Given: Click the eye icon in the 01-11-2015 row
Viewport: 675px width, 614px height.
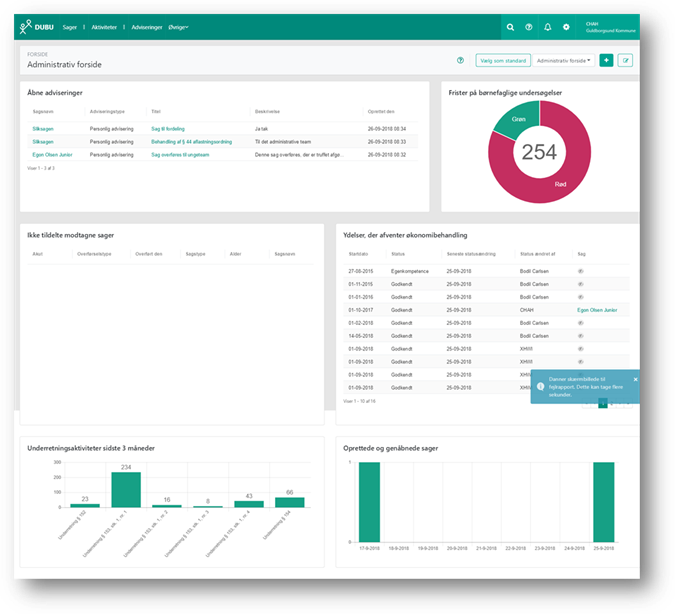Looking at the screenshot, I should coord(582,284).
